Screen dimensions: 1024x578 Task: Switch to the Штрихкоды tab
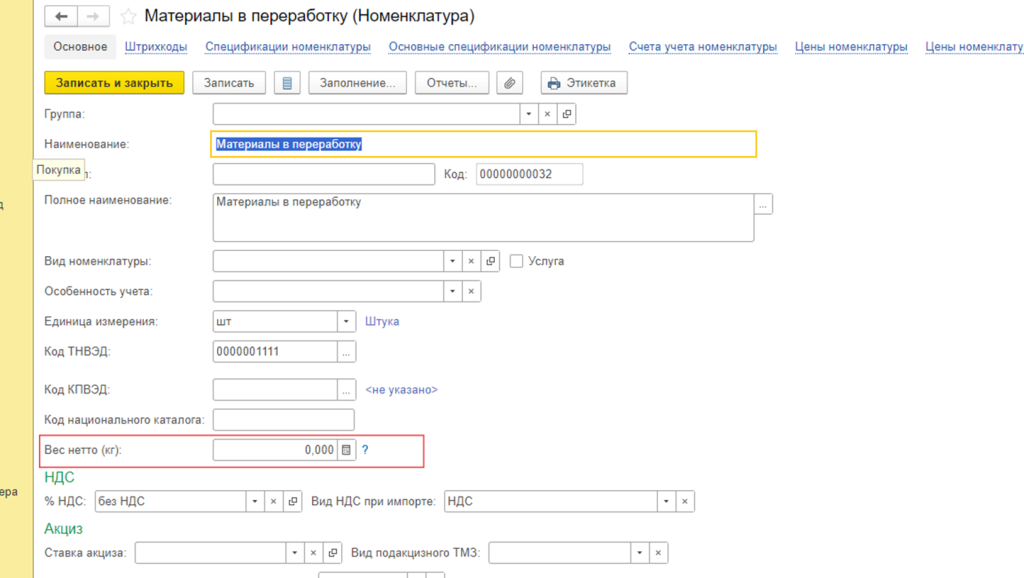coord(156,47)
